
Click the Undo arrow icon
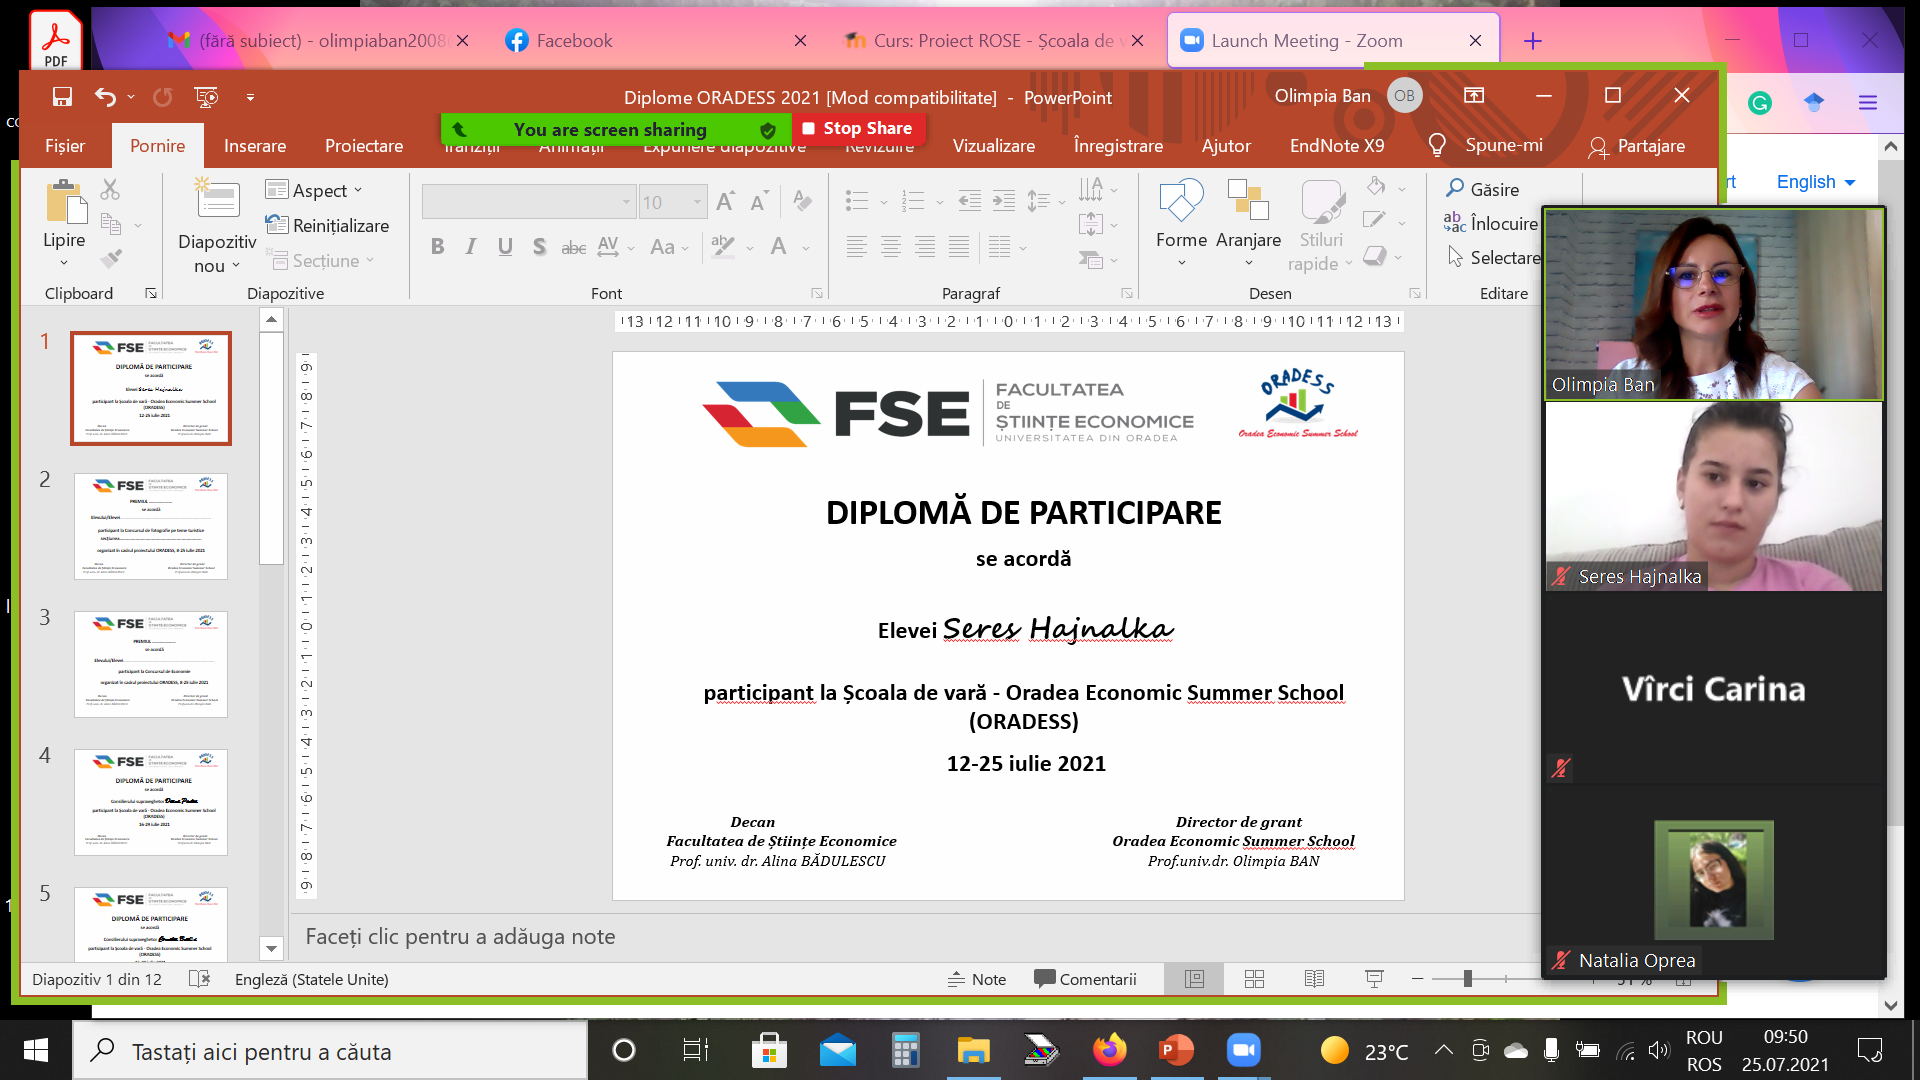pyautogui.click(x=105, y=97)
